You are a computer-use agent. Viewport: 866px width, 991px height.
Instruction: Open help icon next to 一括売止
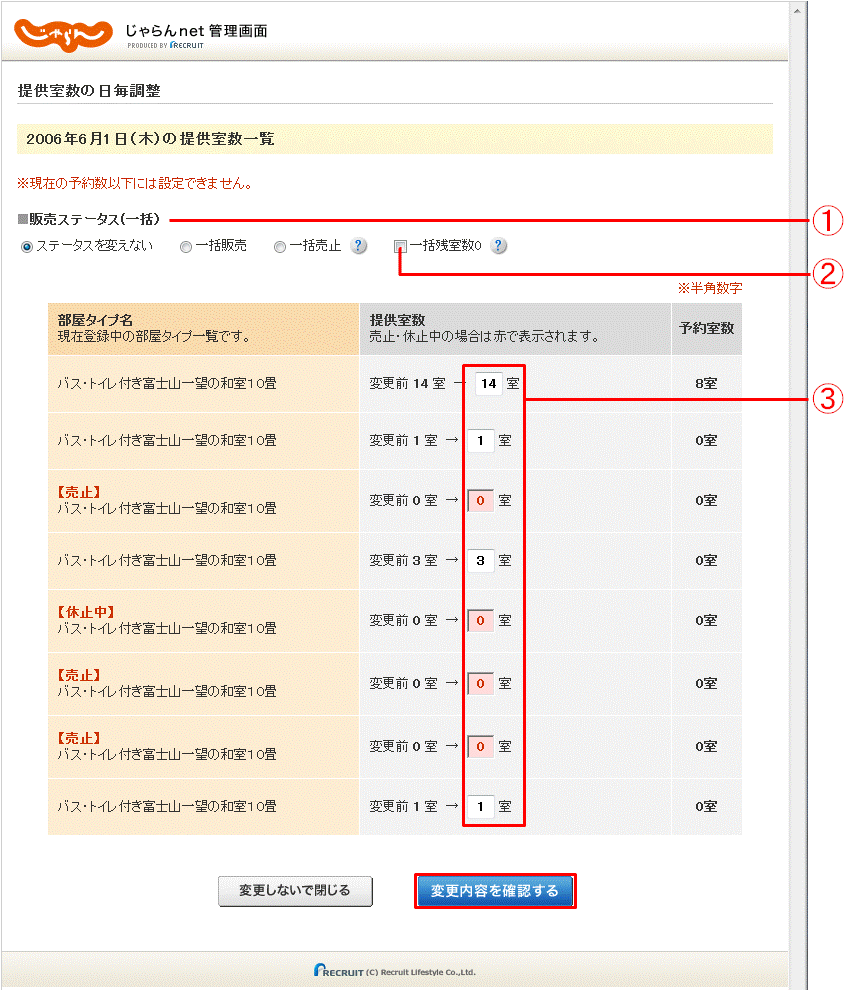359,246
